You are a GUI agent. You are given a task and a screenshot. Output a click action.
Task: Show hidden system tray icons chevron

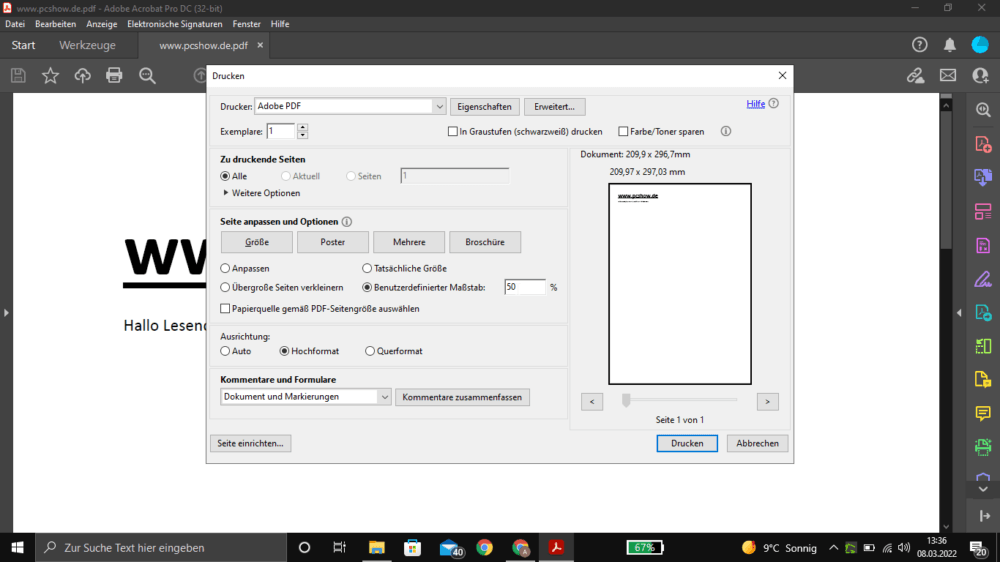click(833, 547)
